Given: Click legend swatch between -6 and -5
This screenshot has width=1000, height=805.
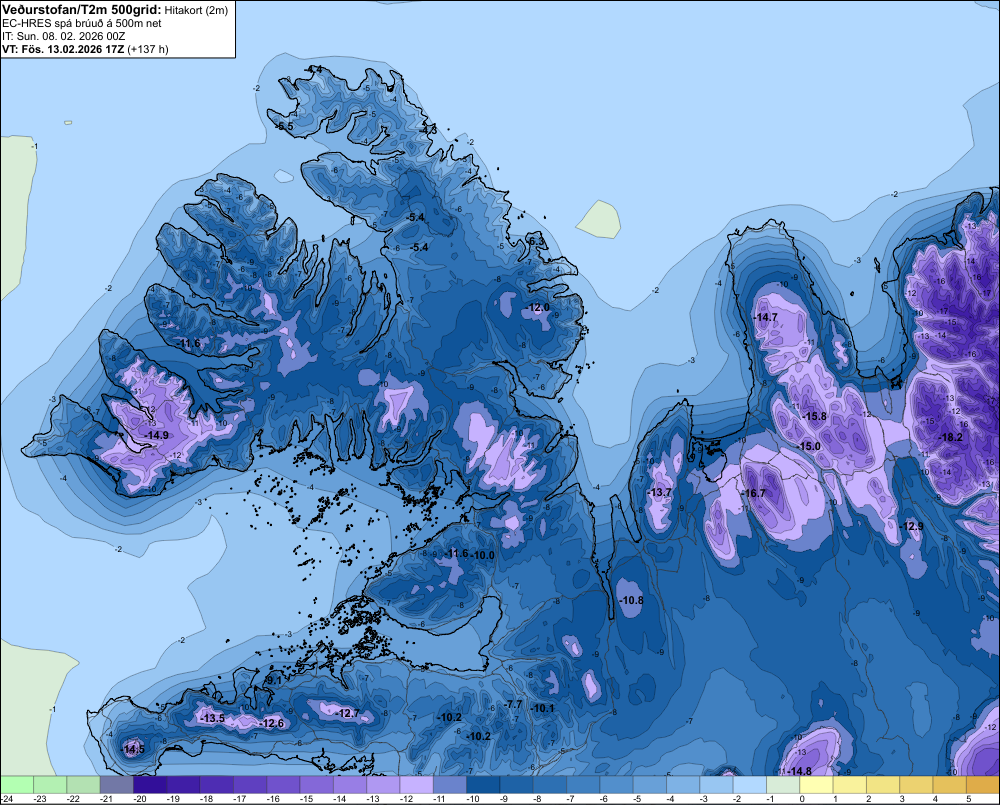Looking at the screenshot, I should point(616,785).
